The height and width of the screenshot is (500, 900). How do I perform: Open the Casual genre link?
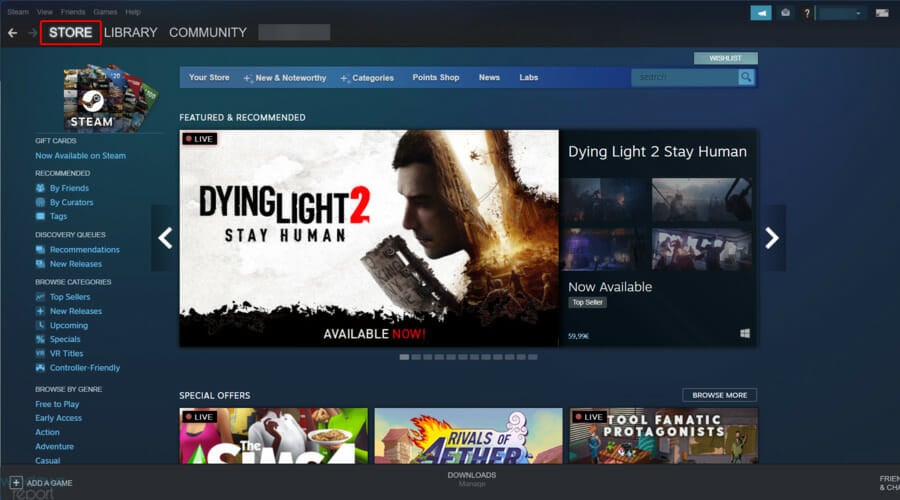click(x=47, y=460)
